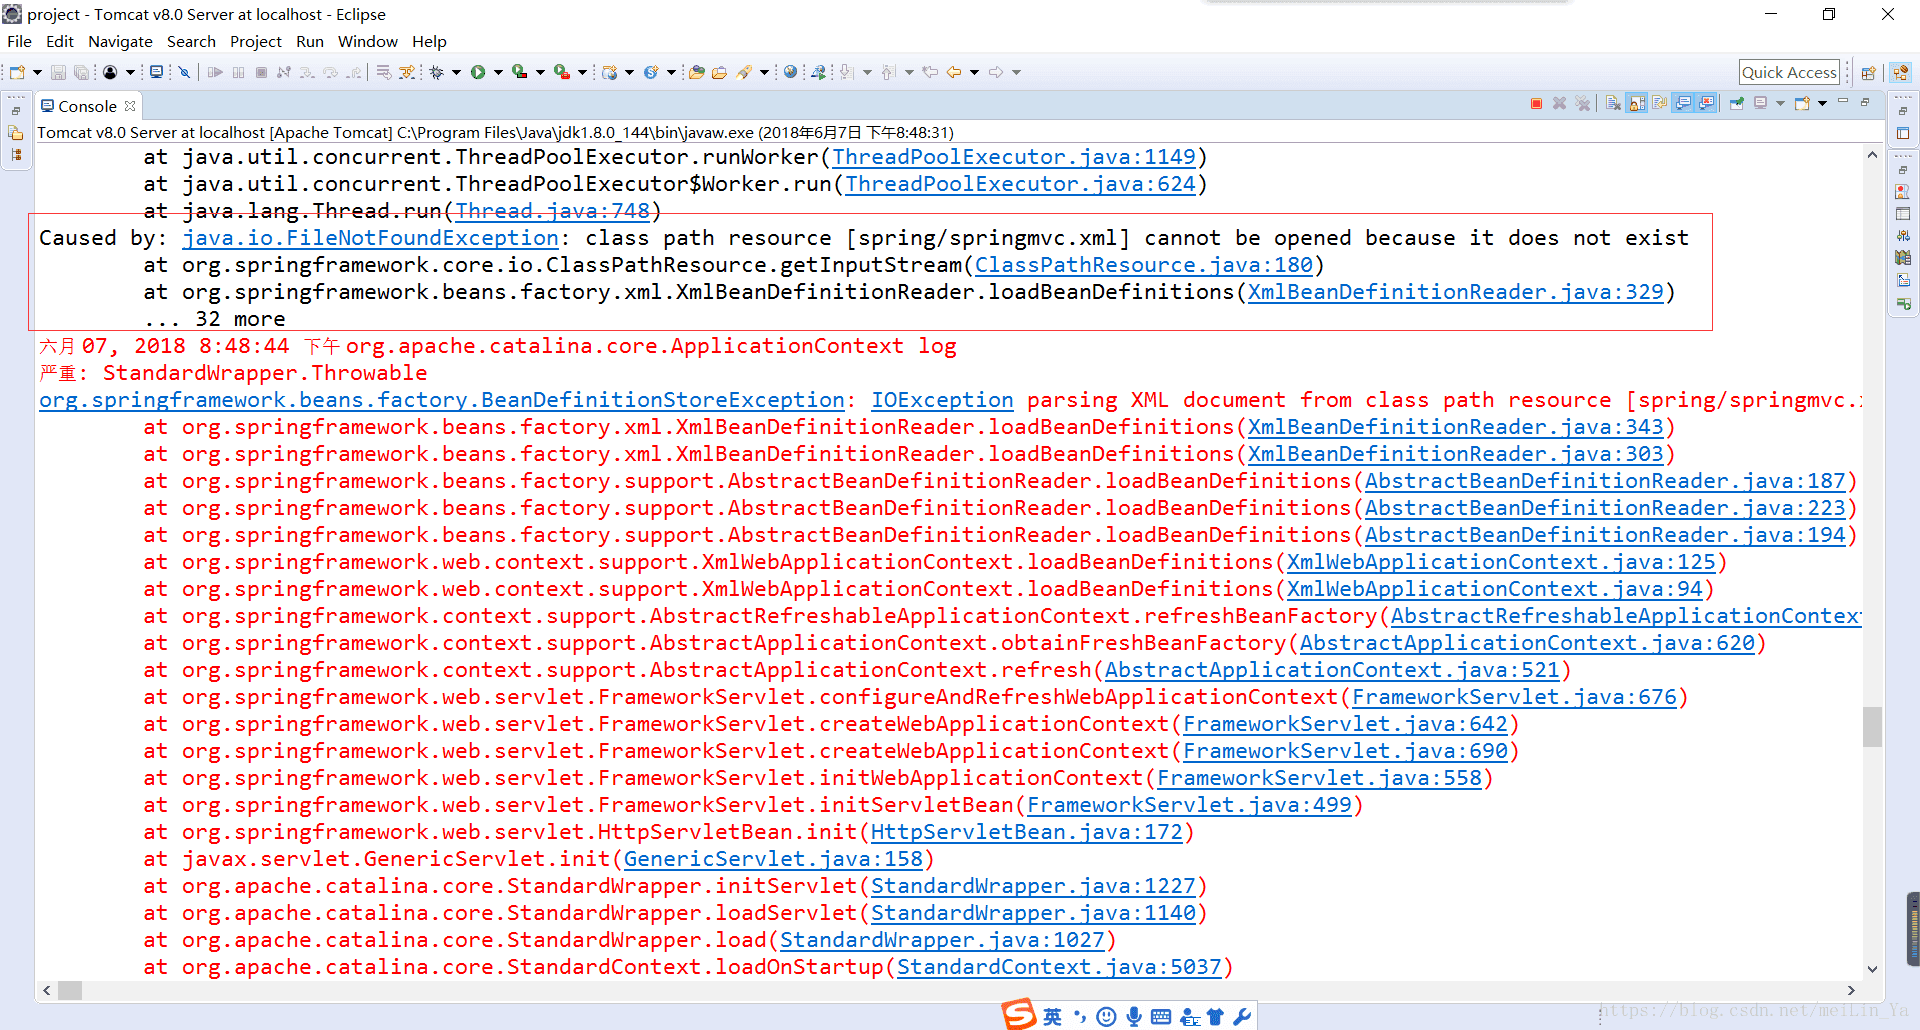The height and width of the screenshot is (1030, 1920).
Task: Click the New wizard toolbar icon
Action: point(17,72)
